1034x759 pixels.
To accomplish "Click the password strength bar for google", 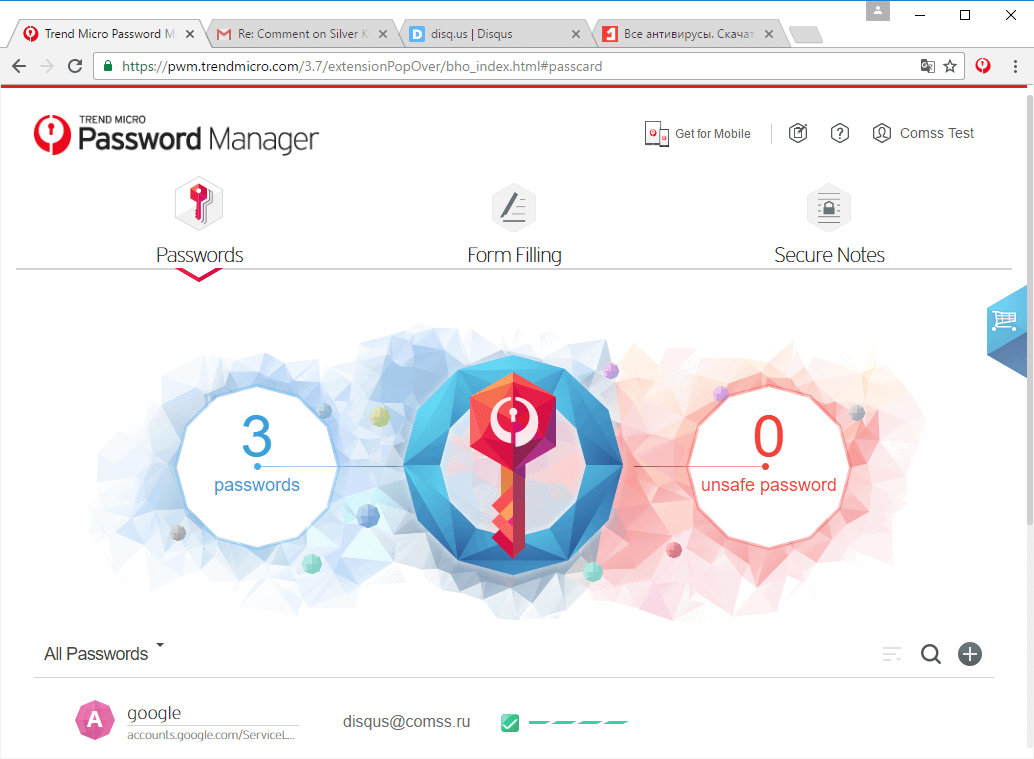I will pos(578,723).
